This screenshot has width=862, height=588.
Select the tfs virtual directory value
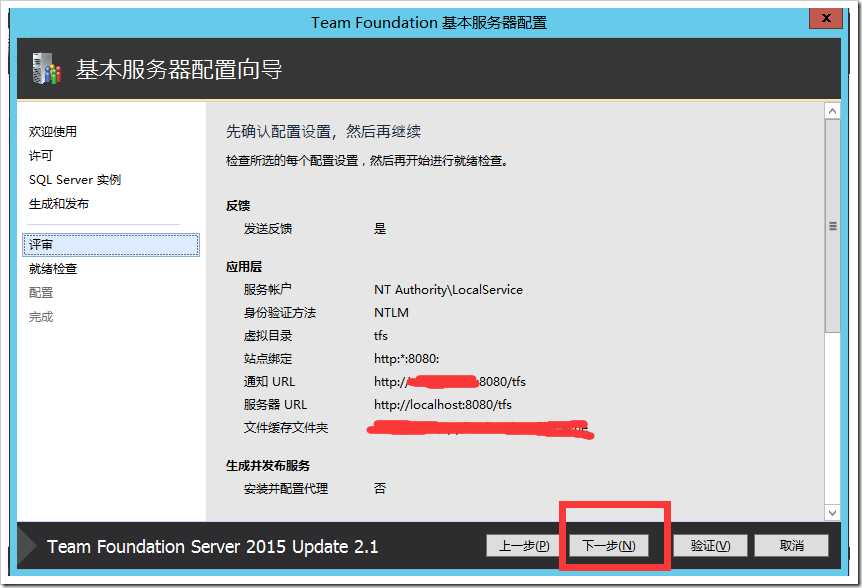[380, 335]
